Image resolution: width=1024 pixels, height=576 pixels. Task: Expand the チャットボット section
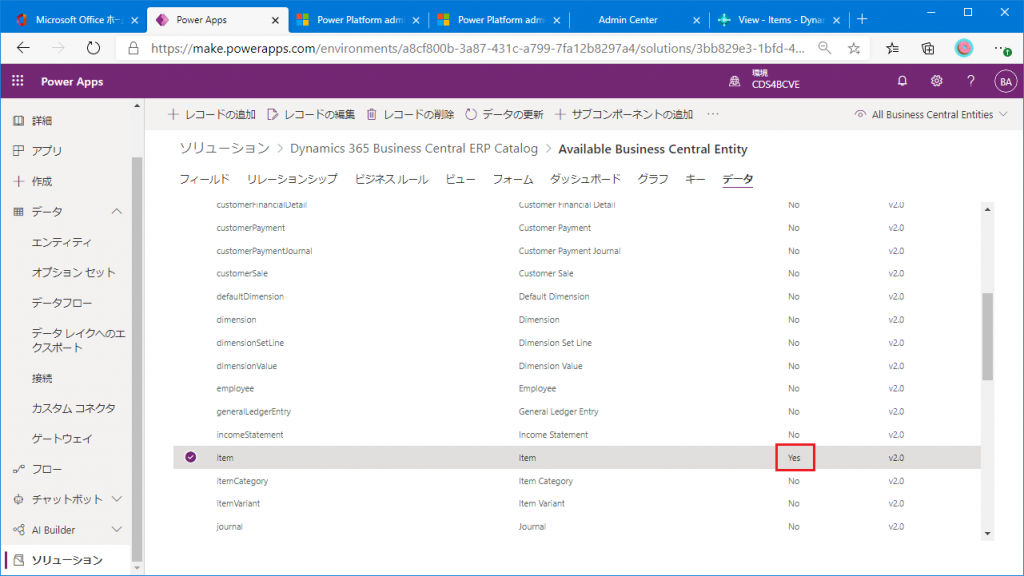pos(117,499)
